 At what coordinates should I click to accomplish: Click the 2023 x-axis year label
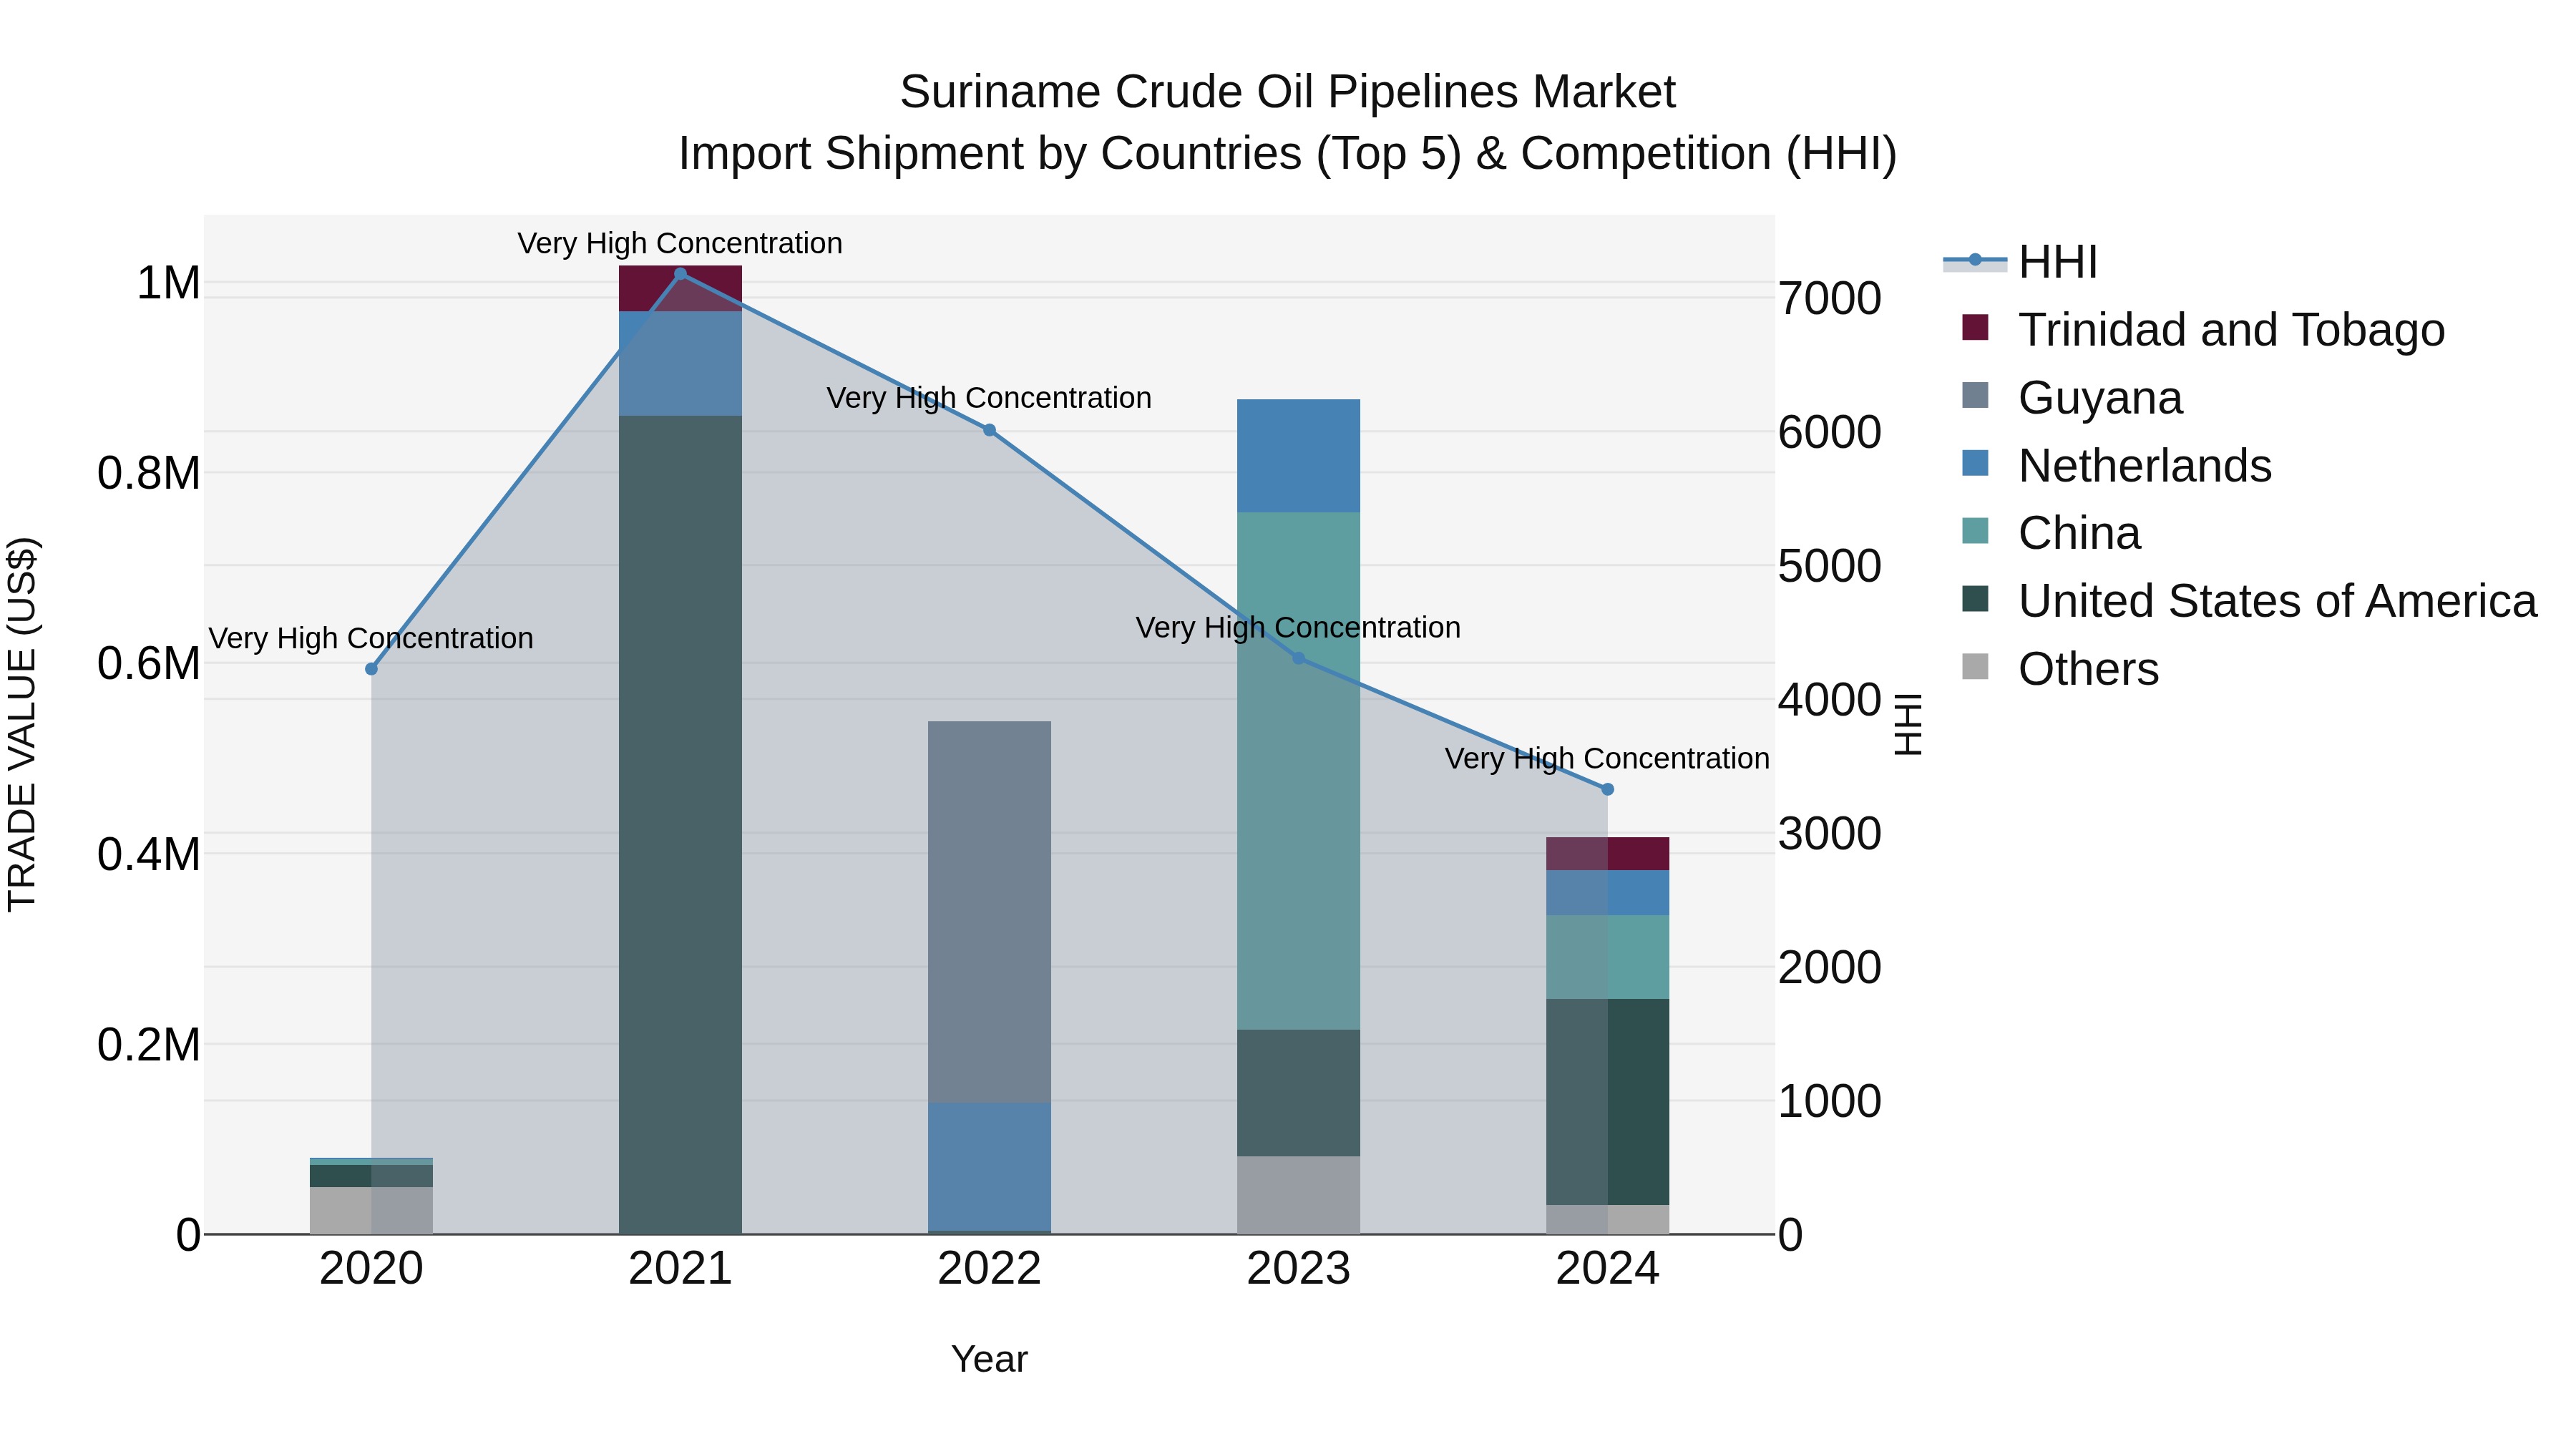coord(1299,1269)
